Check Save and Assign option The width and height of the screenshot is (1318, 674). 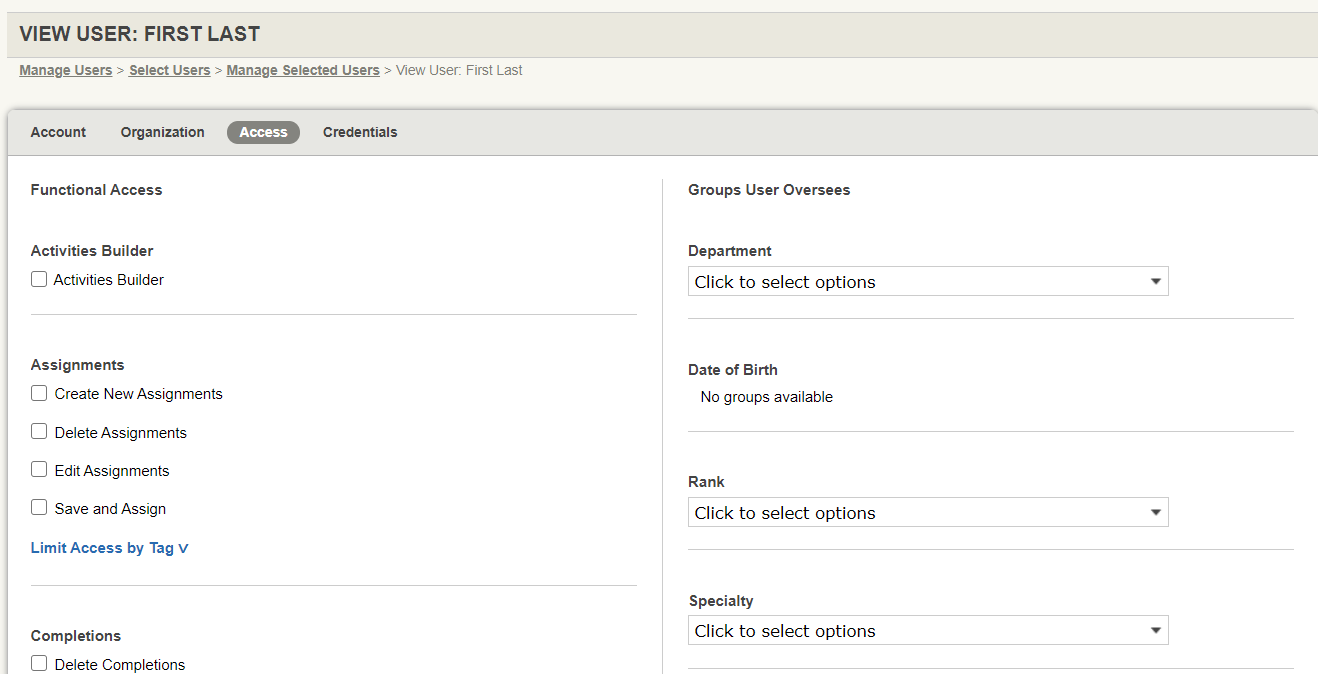coord(39,508)
